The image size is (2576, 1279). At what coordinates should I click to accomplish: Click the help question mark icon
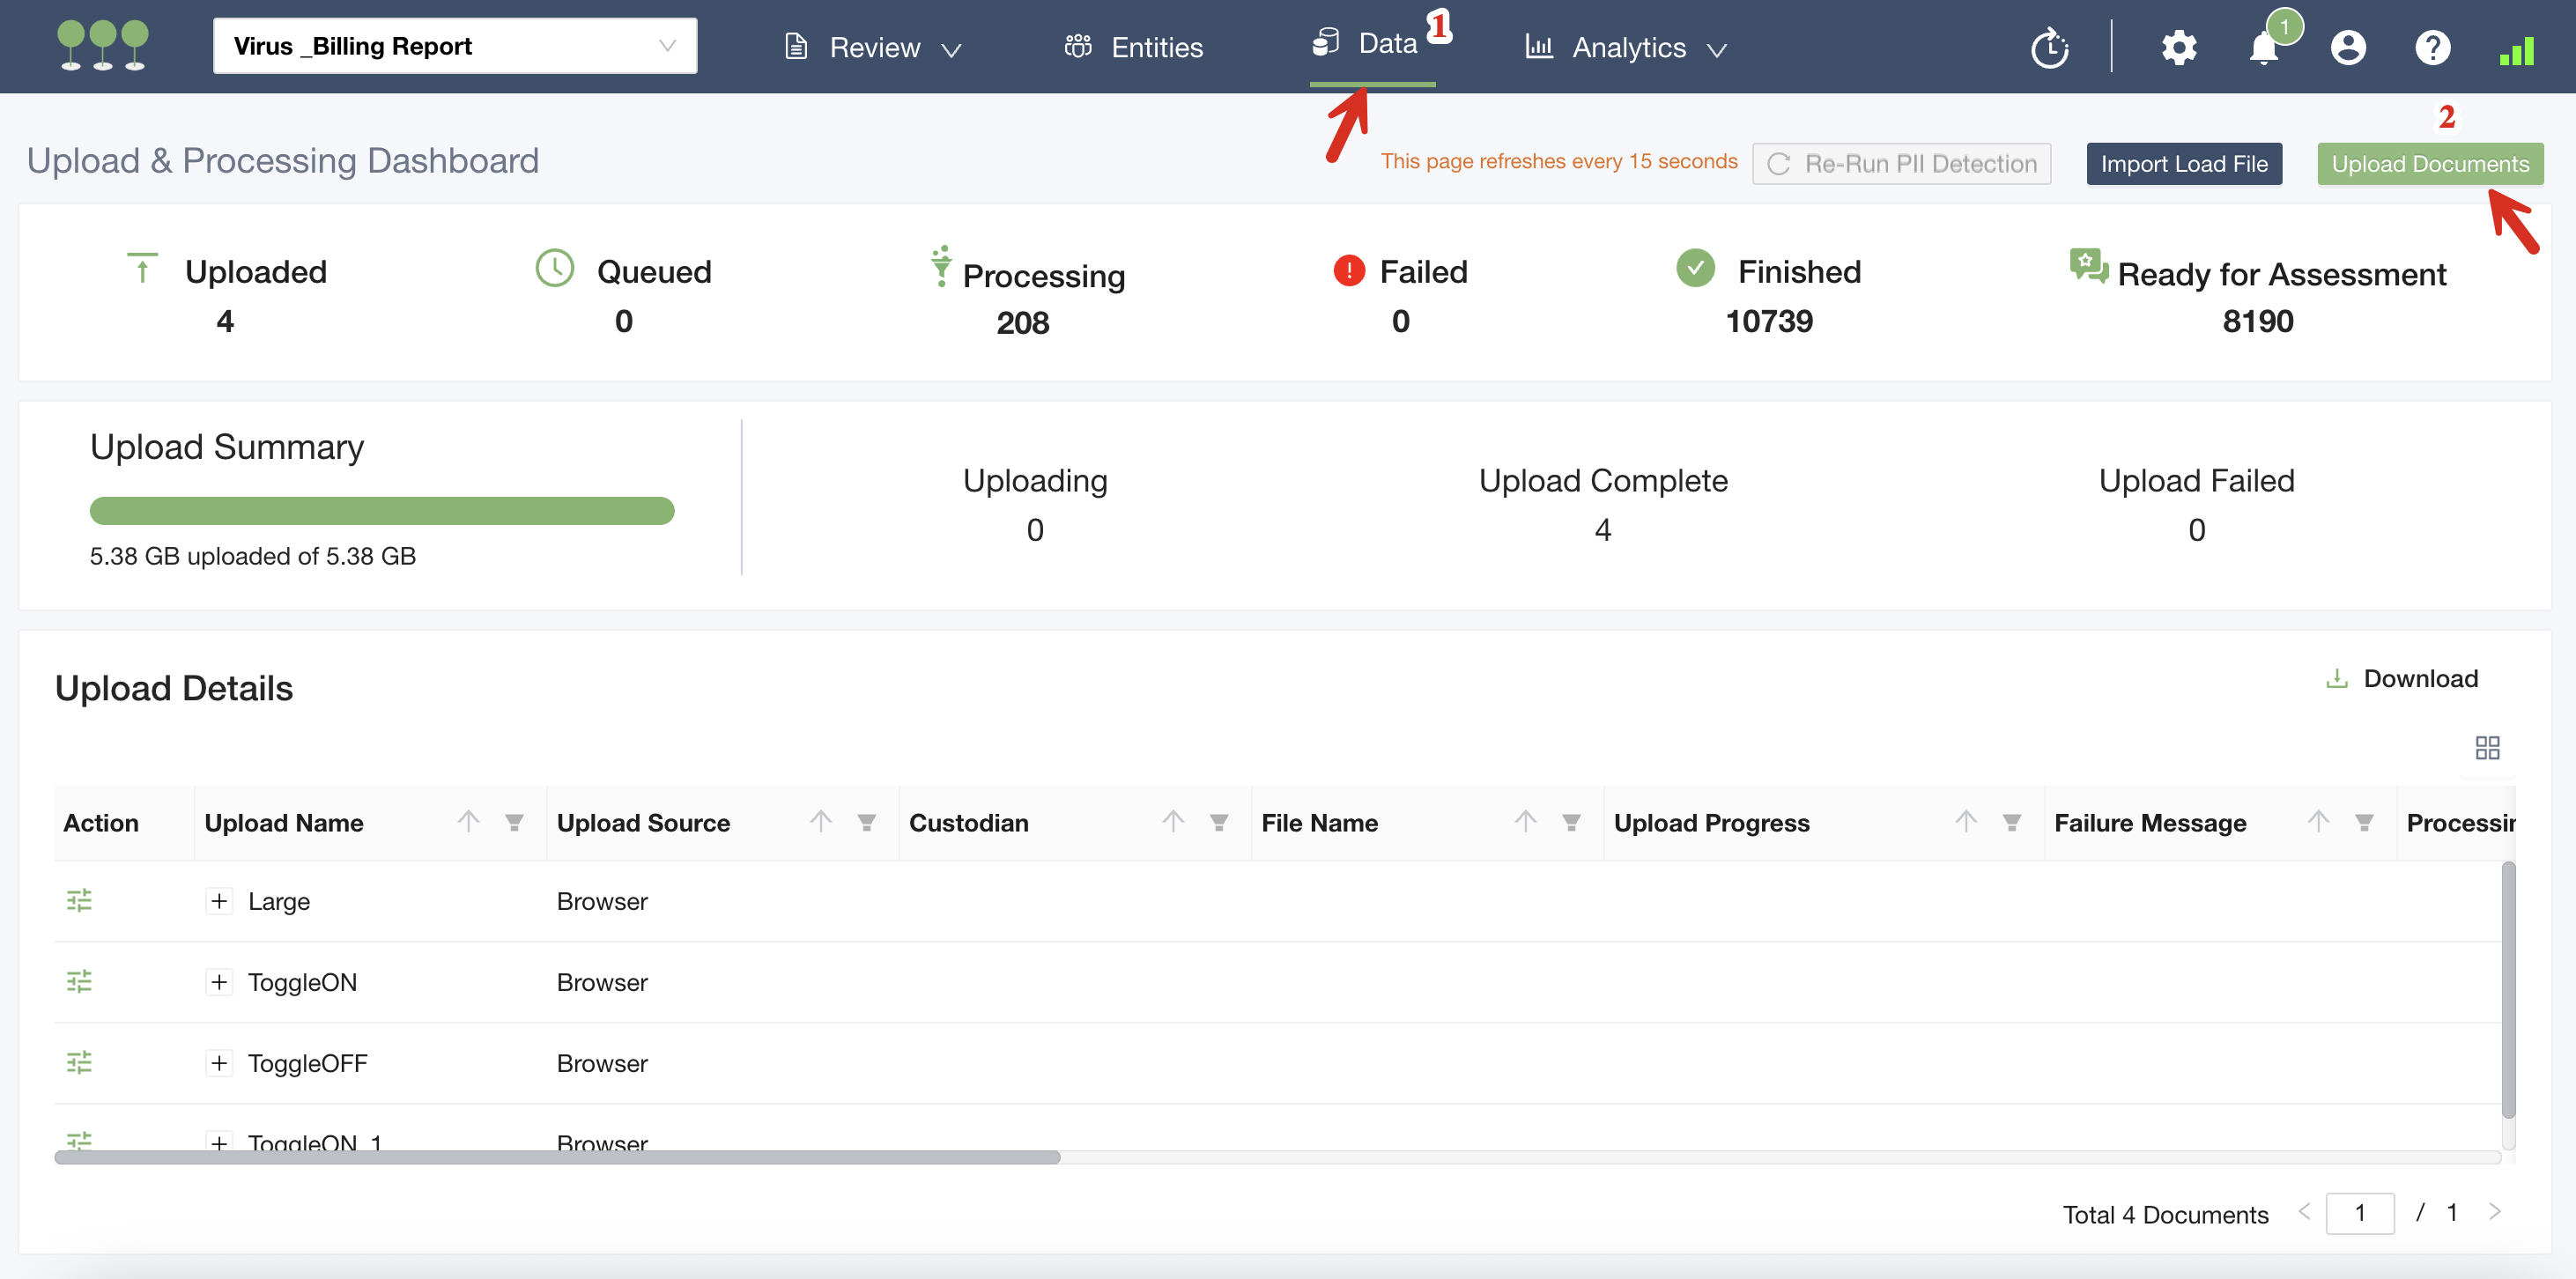(2432, 47)
